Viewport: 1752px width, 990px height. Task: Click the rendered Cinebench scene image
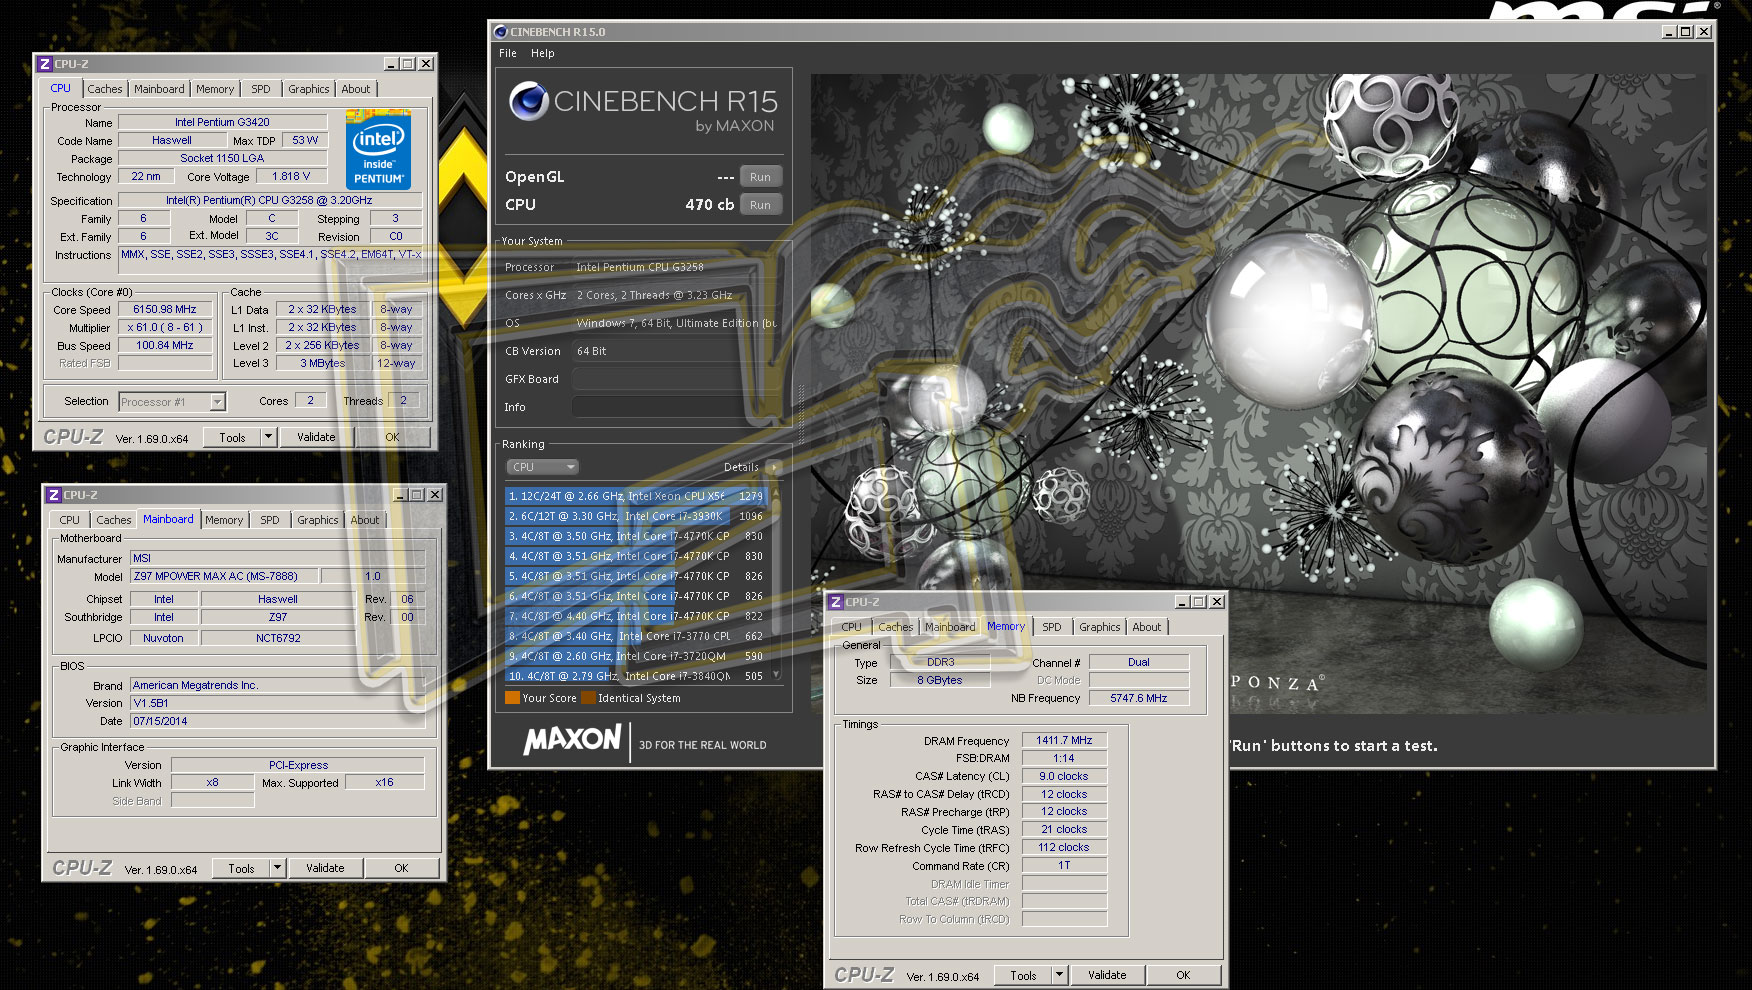pyautogui.click(x=1259, y=394)
